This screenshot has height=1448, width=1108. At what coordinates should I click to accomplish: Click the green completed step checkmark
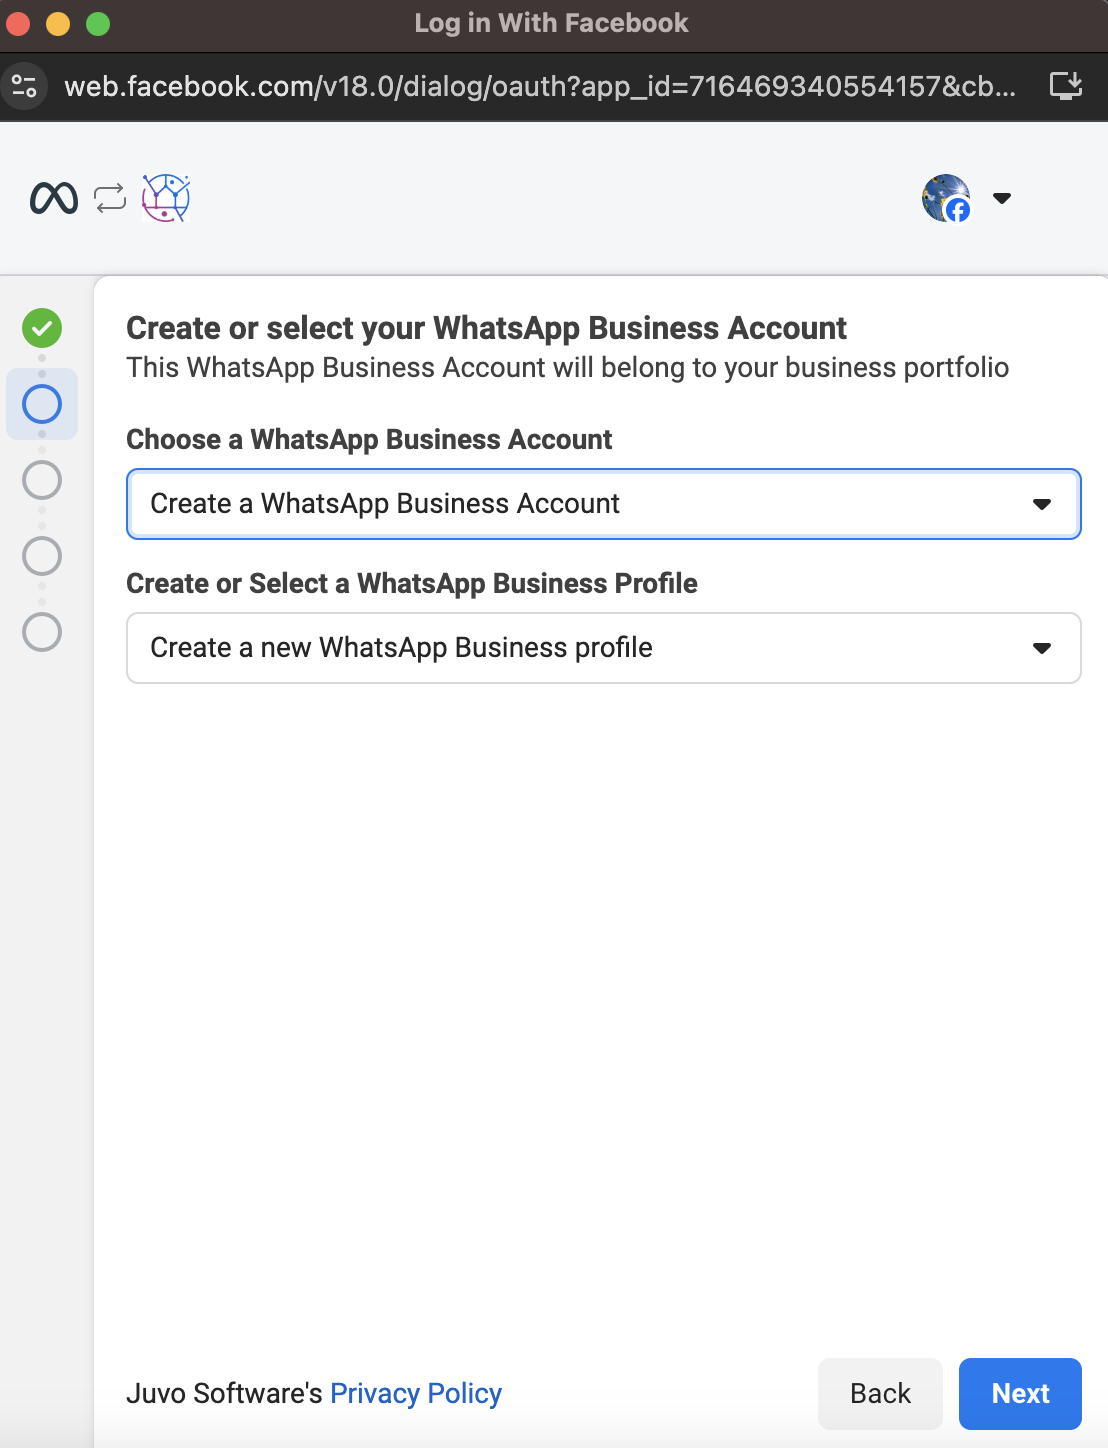[x=42, y=328]
